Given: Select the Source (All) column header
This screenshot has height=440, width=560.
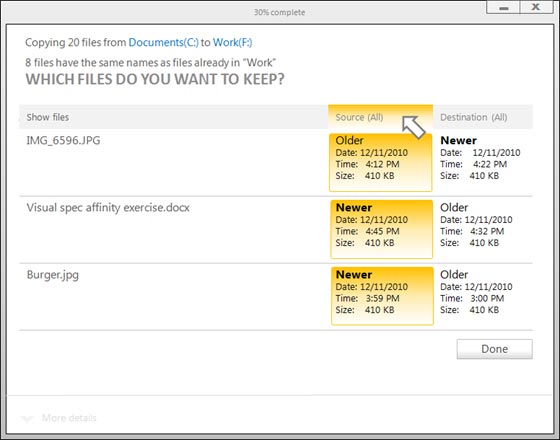Looking at the screenshot, I should (380, 117).
